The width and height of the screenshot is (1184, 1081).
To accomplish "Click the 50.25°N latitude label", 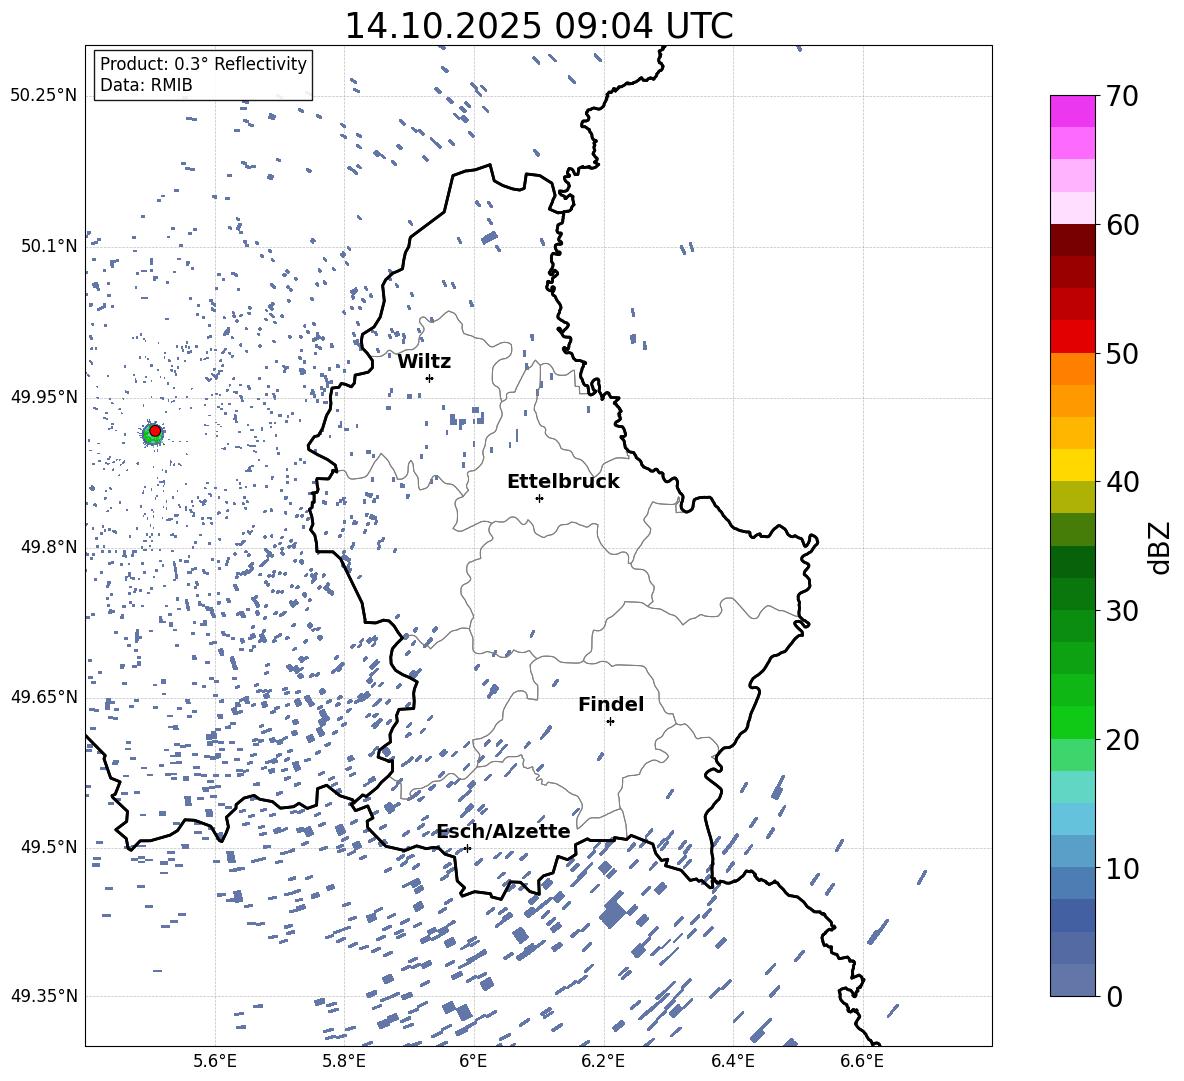I will pos(44,96).
